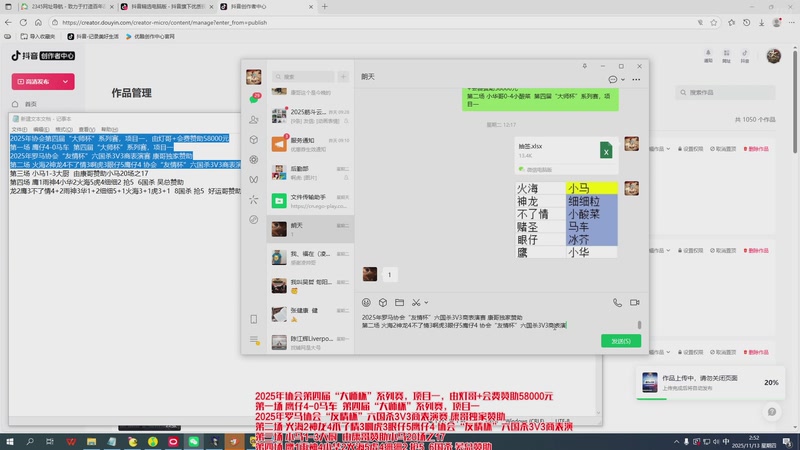800x450 pixels.
Task: Reload the browser page
Action: 23,22
